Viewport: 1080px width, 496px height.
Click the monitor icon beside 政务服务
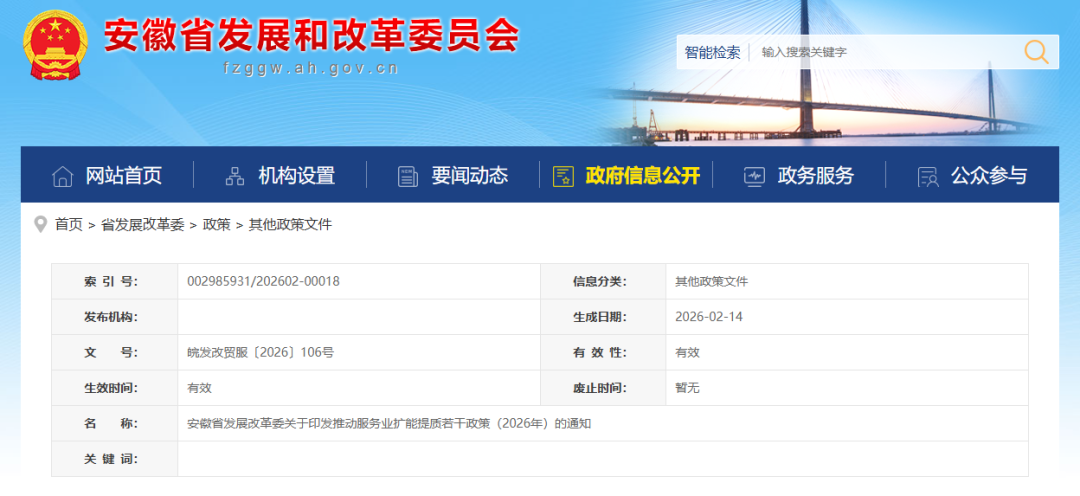click(754, 176)
